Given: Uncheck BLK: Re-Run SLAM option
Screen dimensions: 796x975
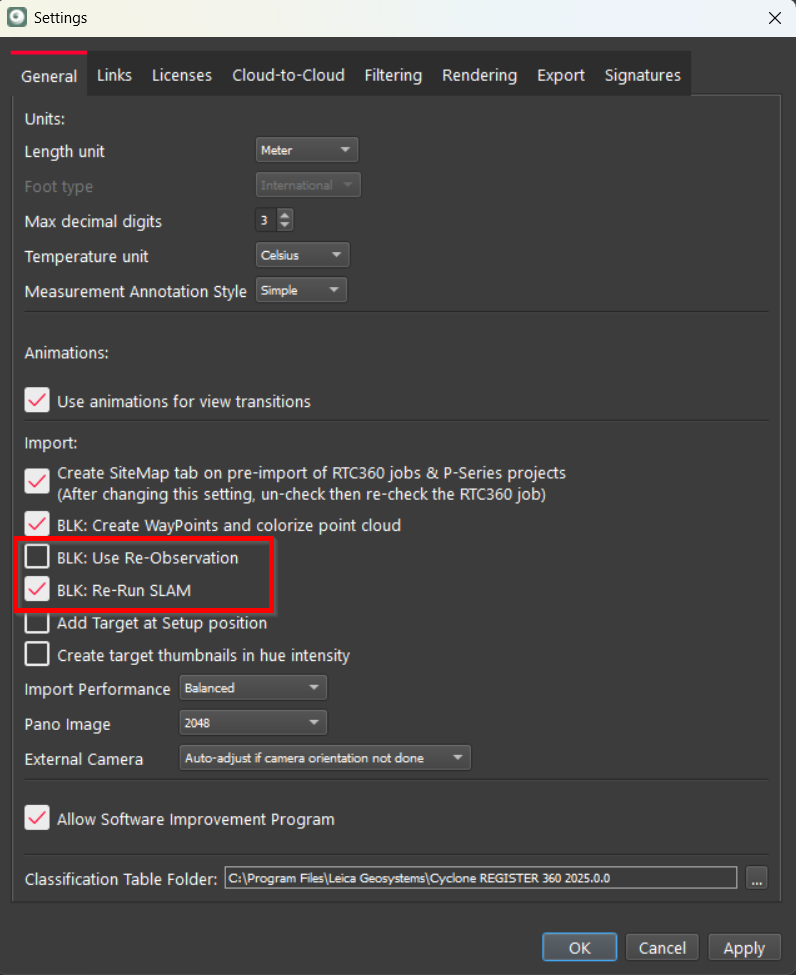Looking at the screenshot, I should pyautogui.click(x=38, y=590).
